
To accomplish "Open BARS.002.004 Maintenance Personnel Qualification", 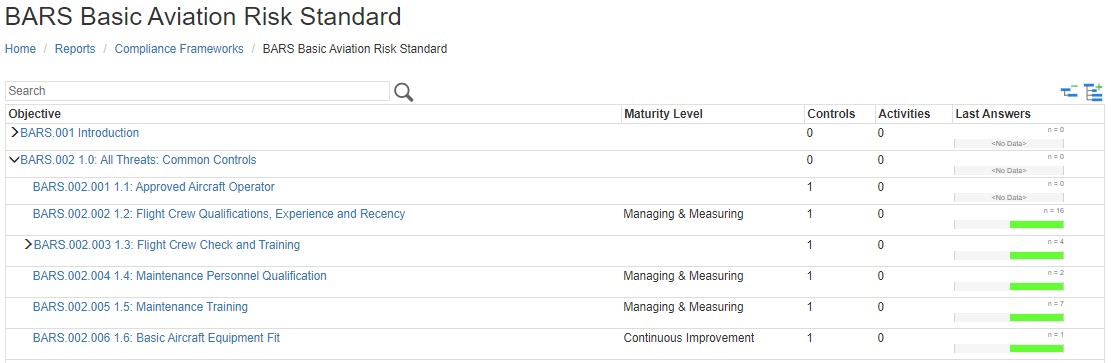I will click(180, 276).
